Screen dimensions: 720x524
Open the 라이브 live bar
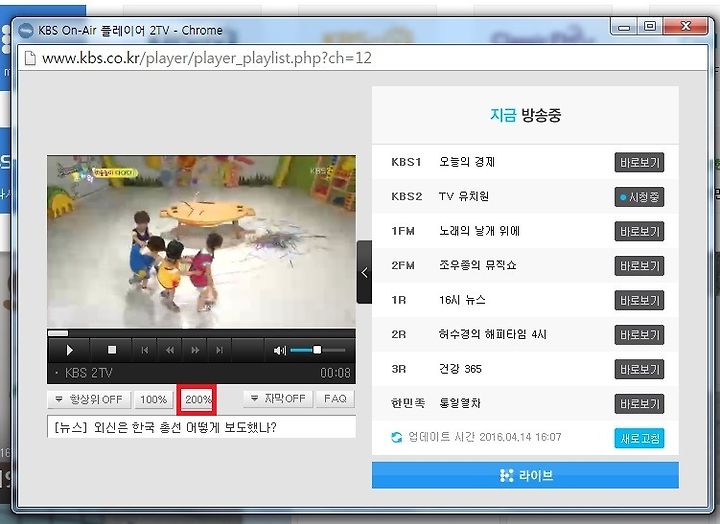(x=525, y=475)
